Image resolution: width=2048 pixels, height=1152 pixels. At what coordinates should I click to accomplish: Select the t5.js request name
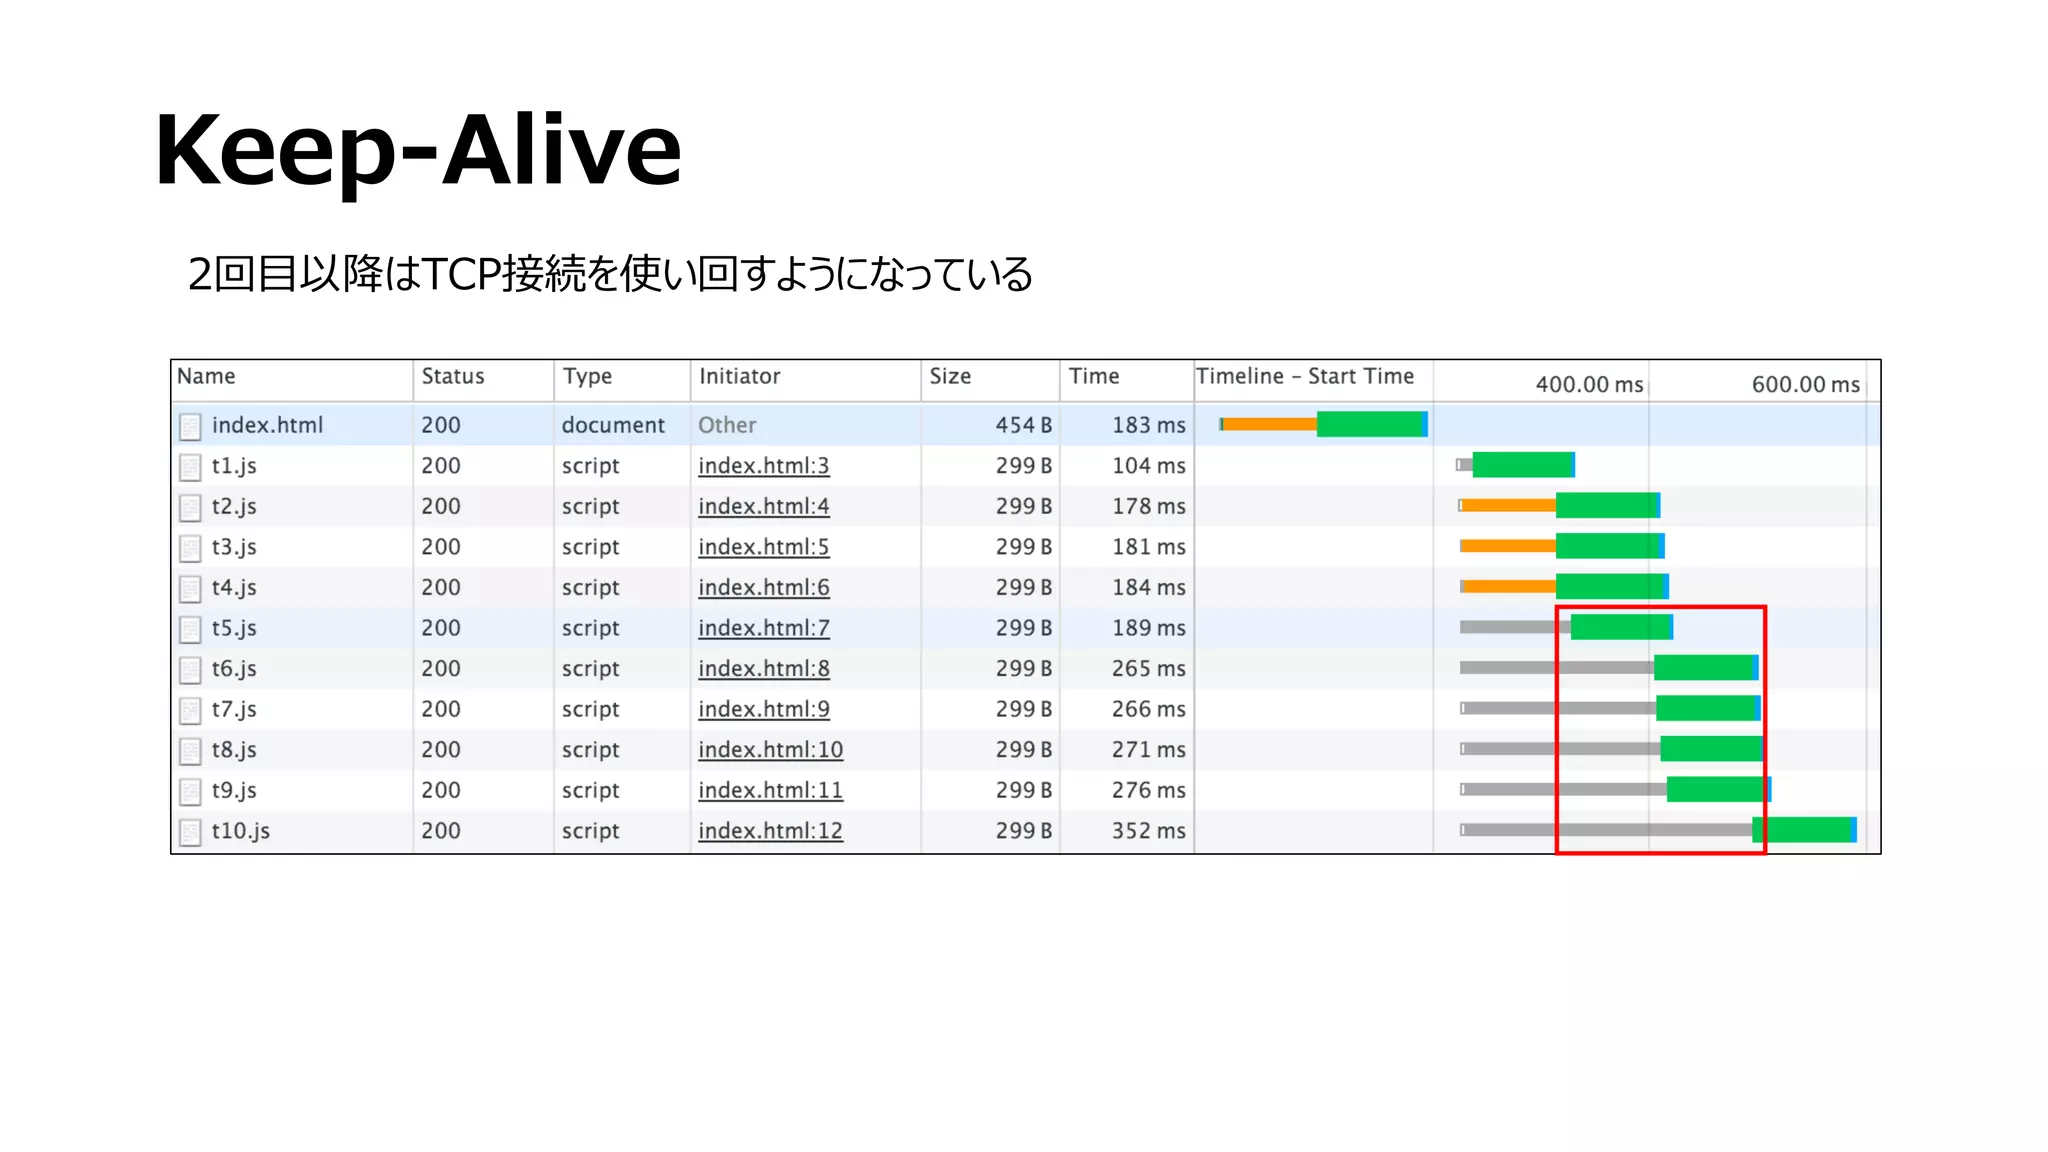(x=234, y=628)
